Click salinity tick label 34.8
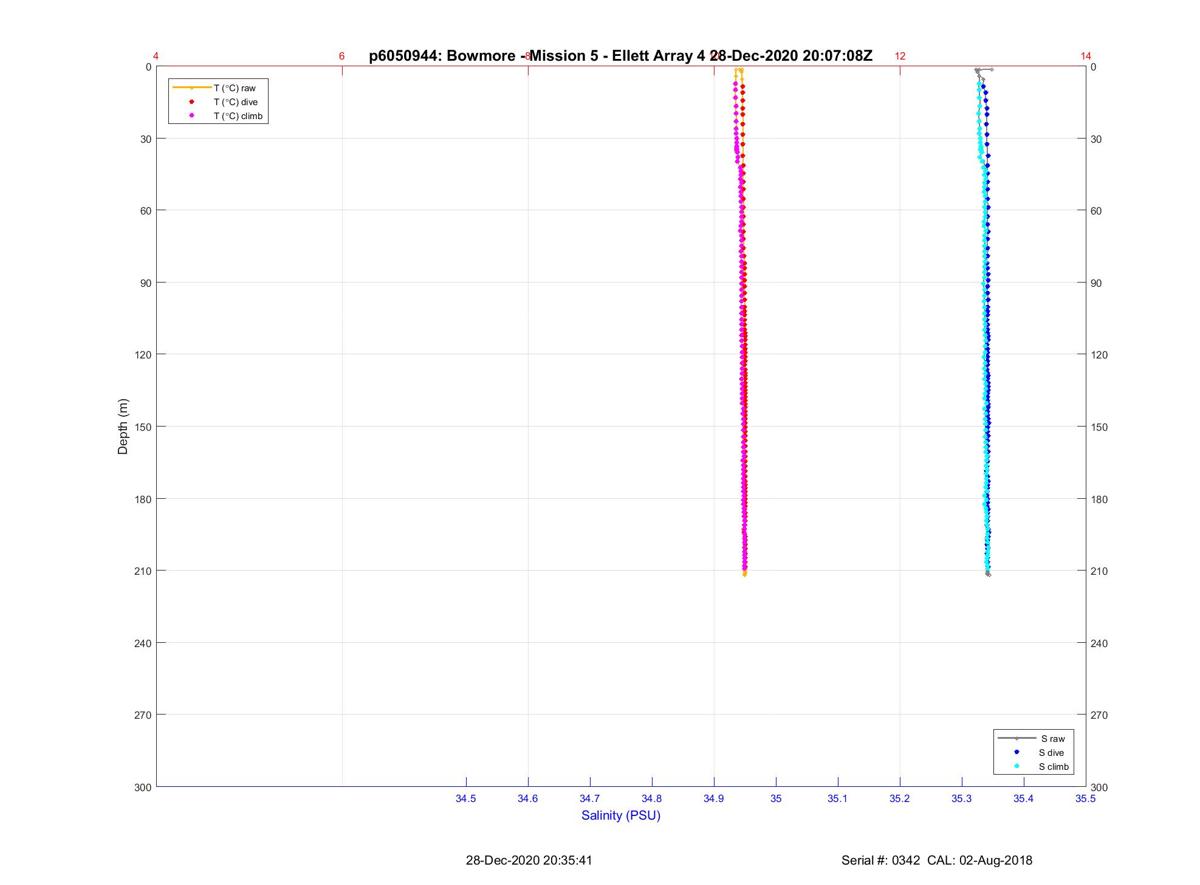This screenshot has width=1200, height=885. 652,798
